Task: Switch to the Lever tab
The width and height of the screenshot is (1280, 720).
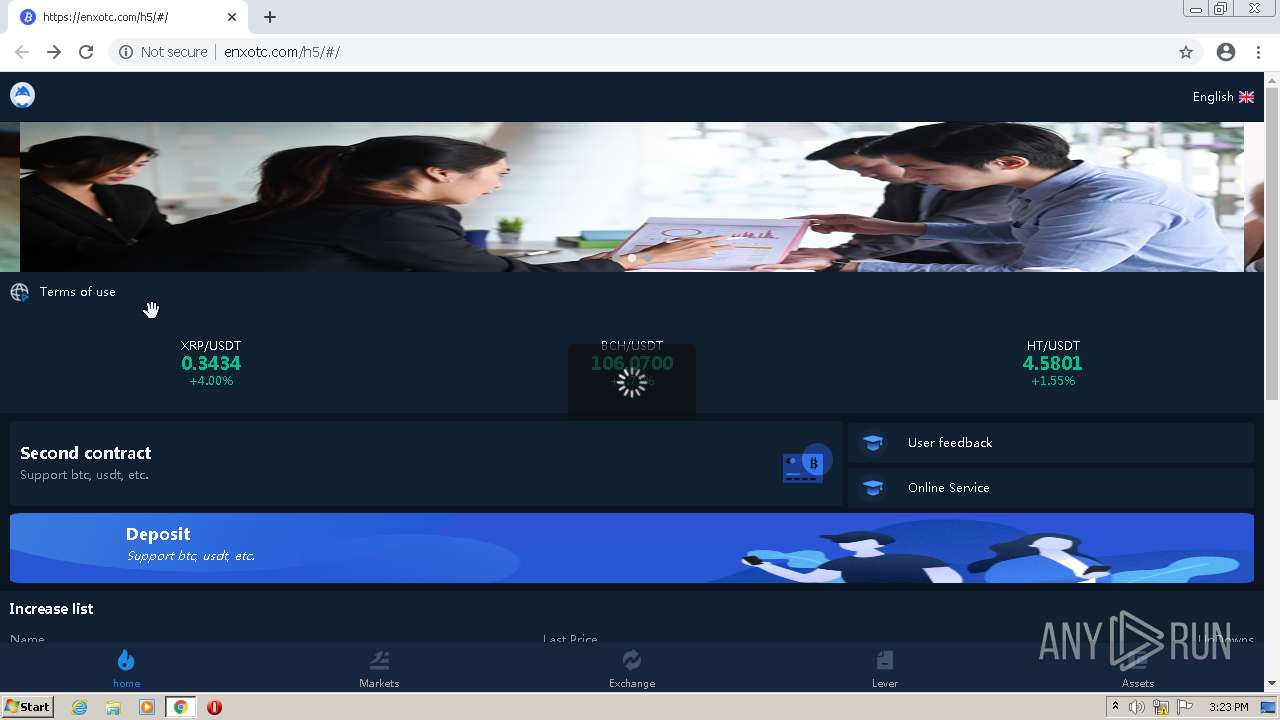Action: [x=885, y=669]
